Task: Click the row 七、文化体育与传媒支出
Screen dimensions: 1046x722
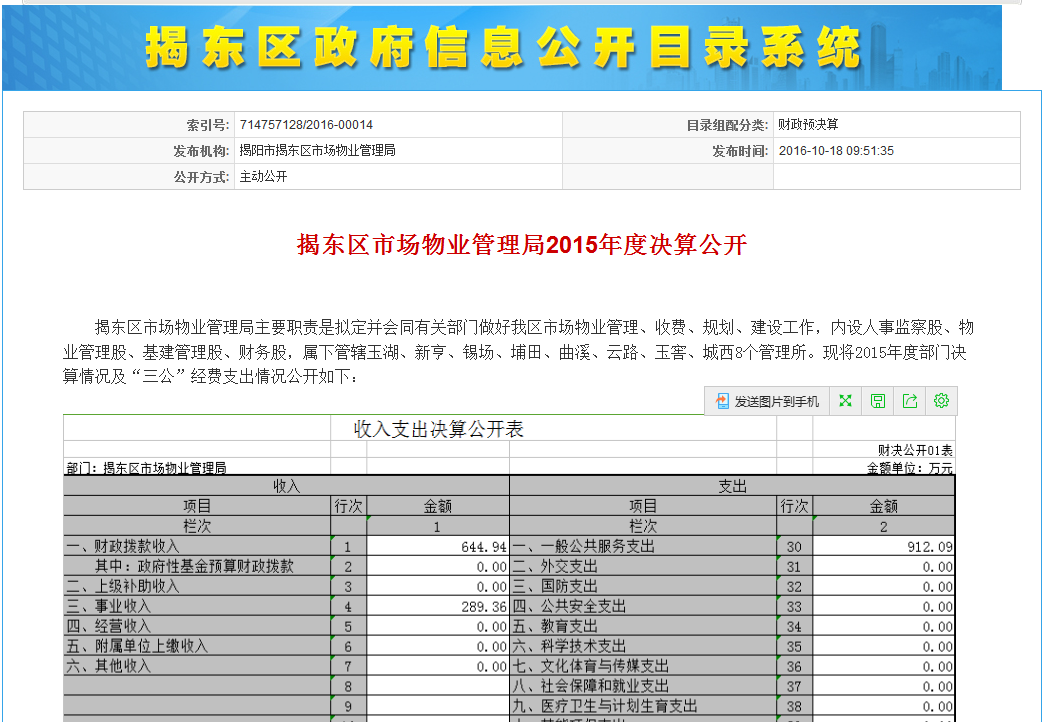Action: click(590, 667)
